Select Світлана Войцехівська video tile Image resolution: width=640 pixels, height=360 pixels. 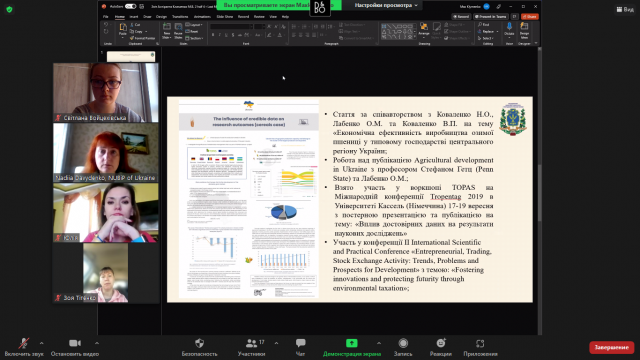[x=106, y=93]
